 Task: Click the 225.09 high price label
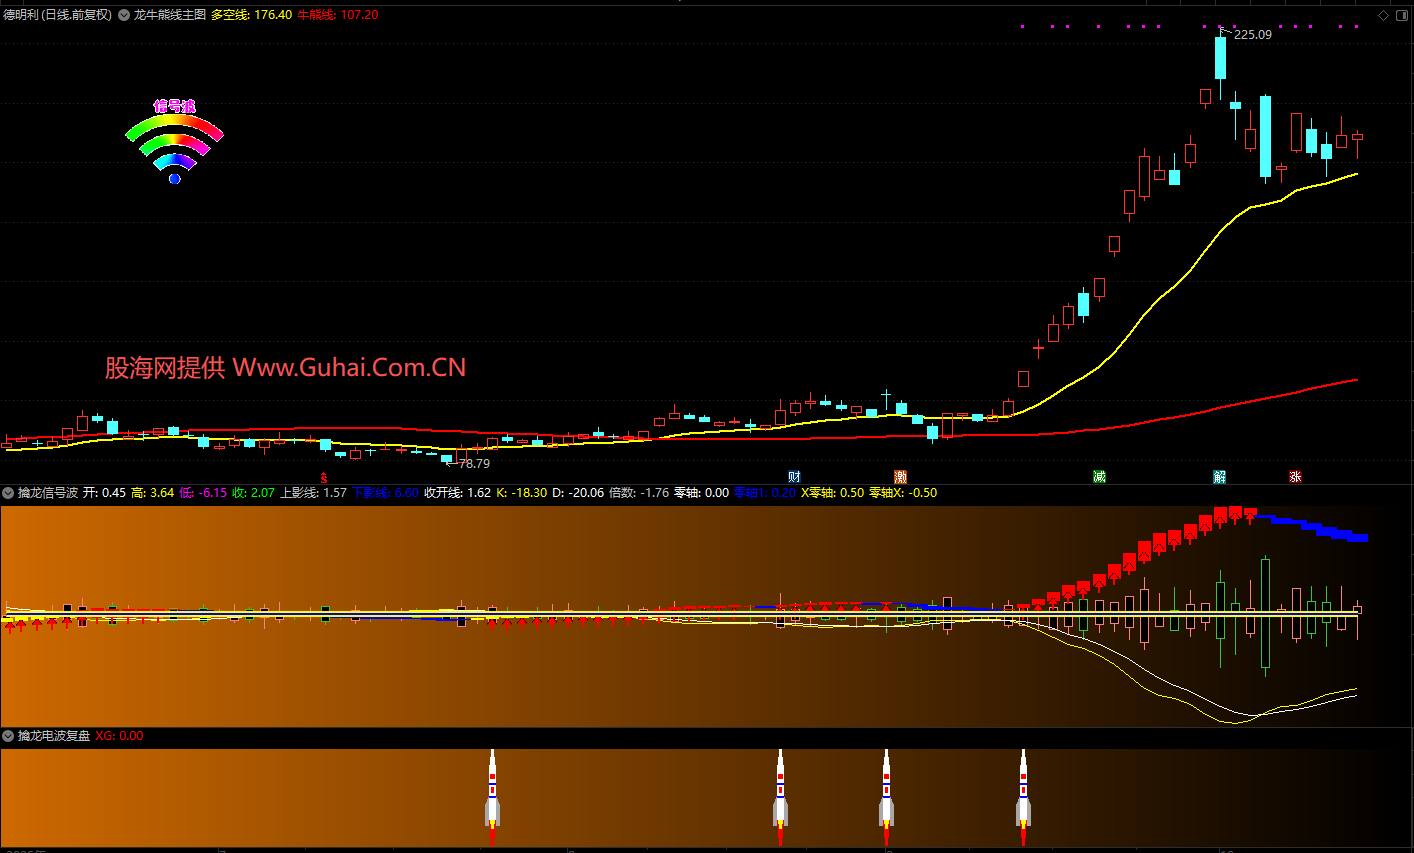coord(1252,35)
